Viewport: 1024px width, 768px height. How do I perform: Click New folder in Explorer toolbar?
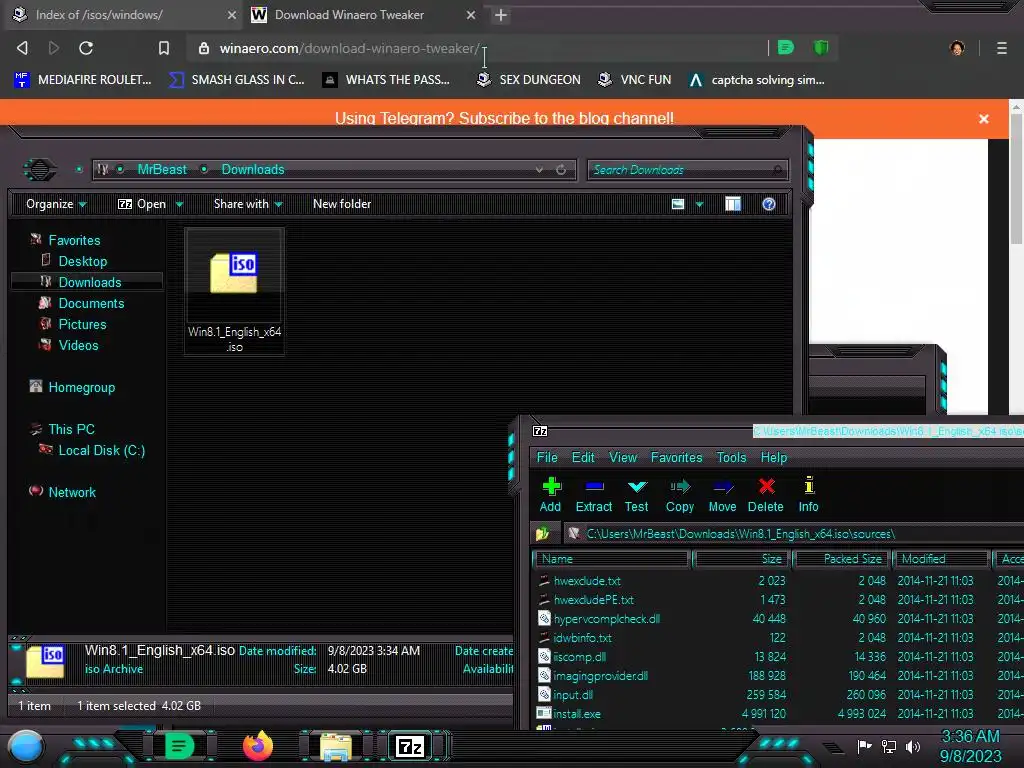pyautogui.click(x=342, y=204)
